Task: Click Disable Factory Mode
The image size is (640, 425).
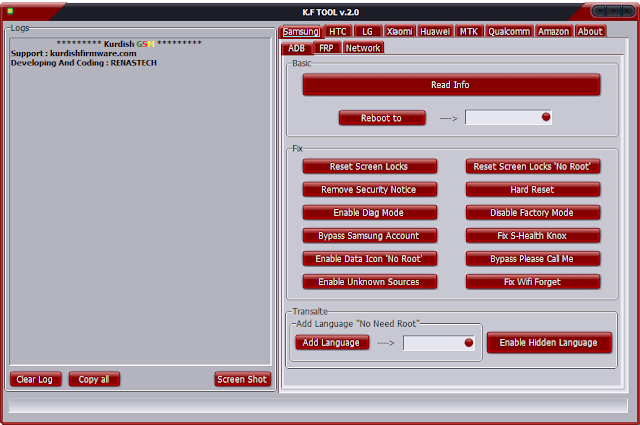Action: tap(533, 213)
